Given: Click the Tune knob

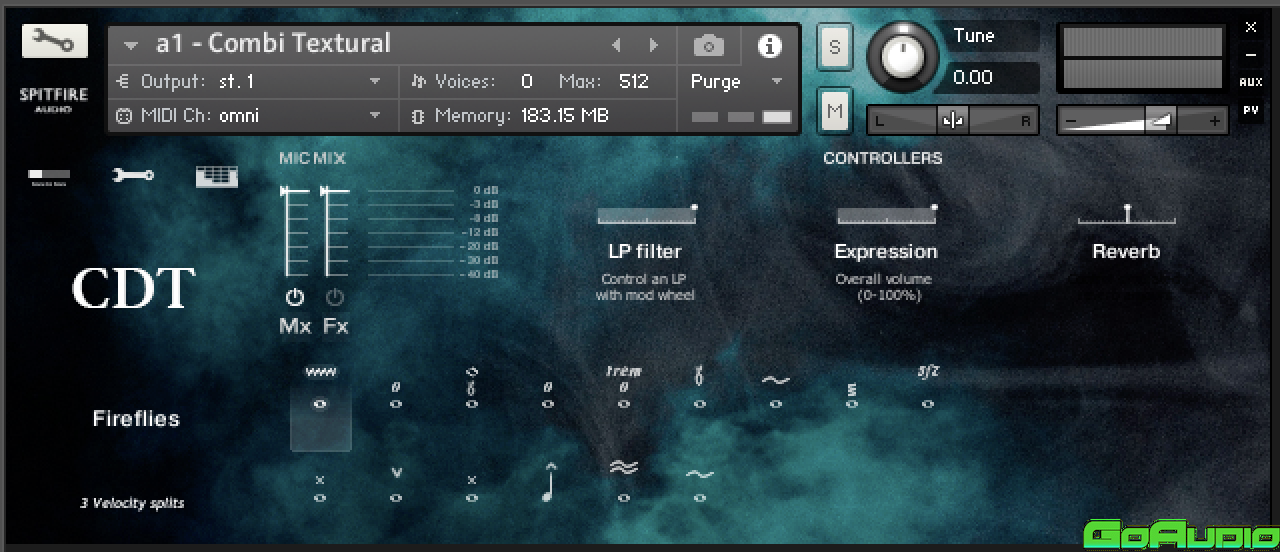Looking at the screenshot, I should pos(902,57).
